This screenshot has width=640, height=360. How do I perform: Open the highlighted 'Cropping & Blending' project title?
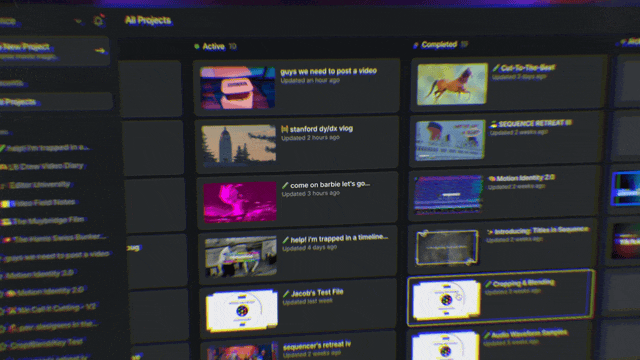point(524,283)
